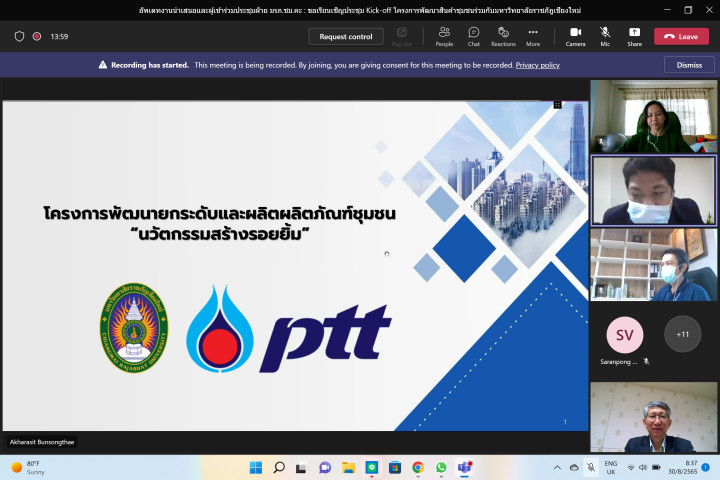Image resolution: width=720 pixels, height=480 pixels.
Task: Click the OneDrive cloud tray icon
Action: click(x=574, y=468)
